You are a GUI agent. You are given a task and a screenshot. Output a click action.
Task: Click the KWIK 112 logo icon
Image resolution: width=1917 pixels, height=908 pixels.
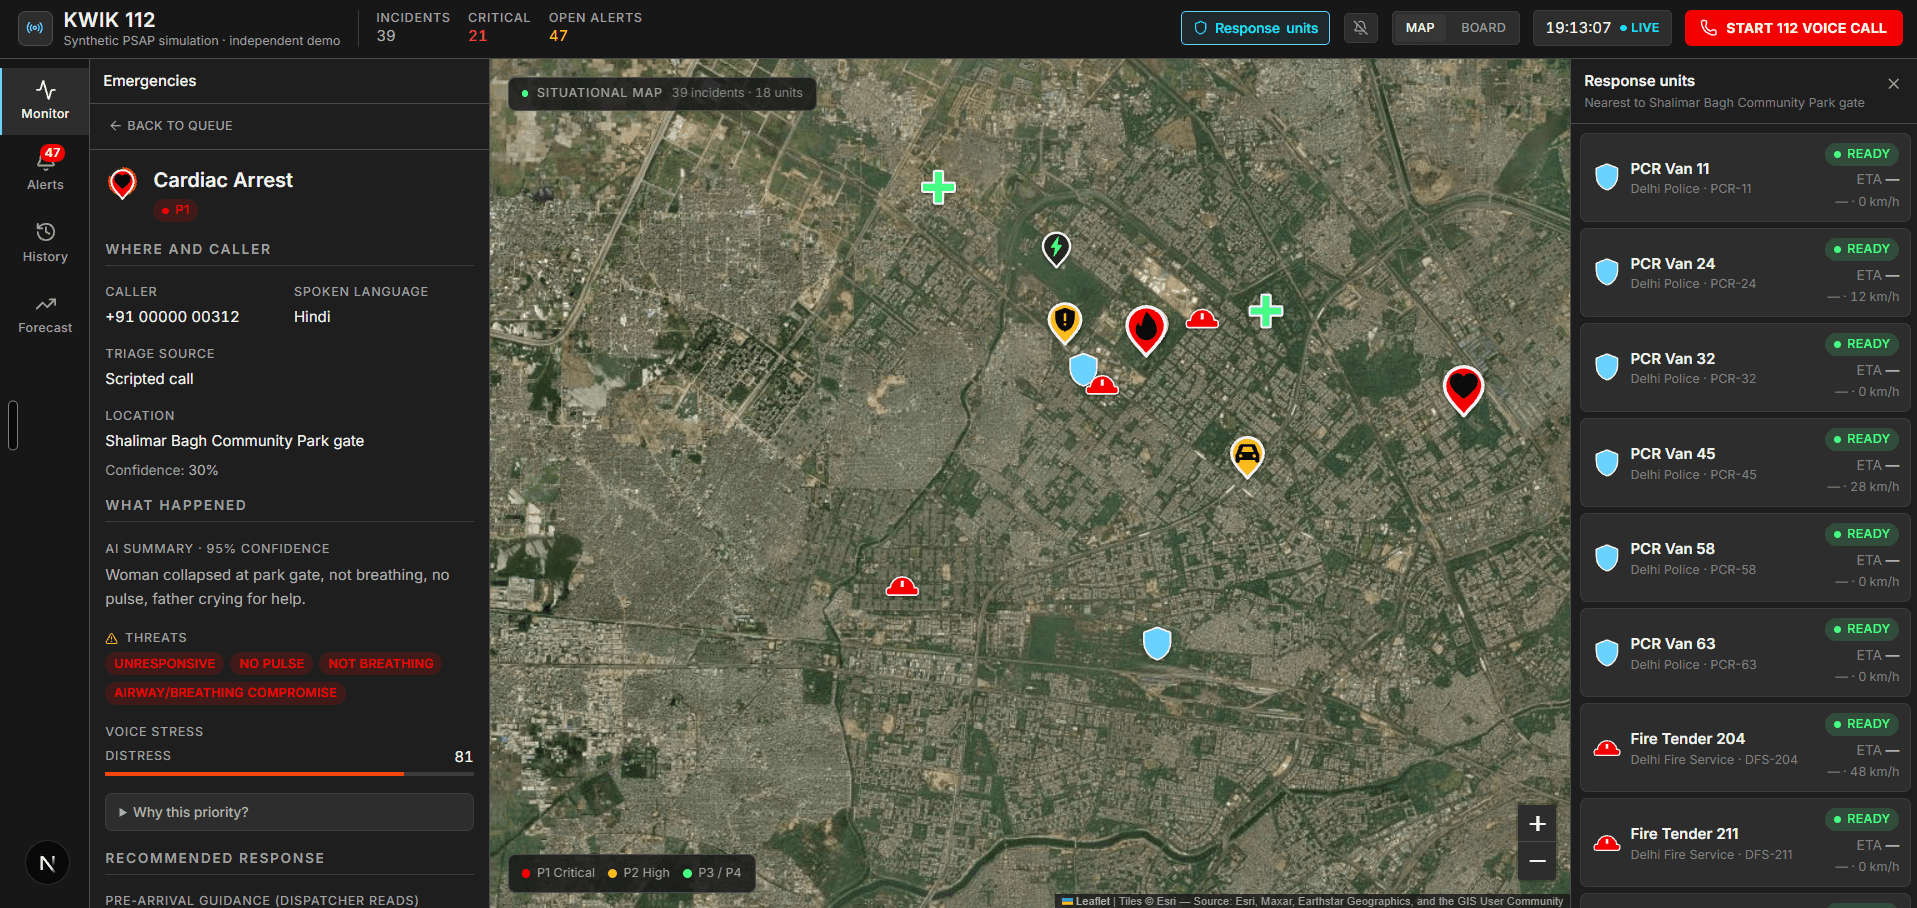pos(35,28)
